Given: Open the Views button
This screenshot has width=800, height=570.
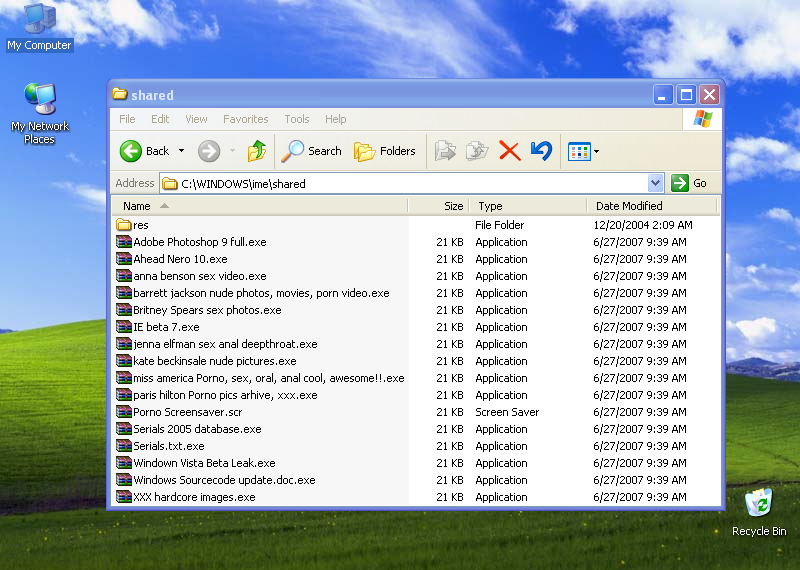Looking at the screenshot, I should pos(579,152).
